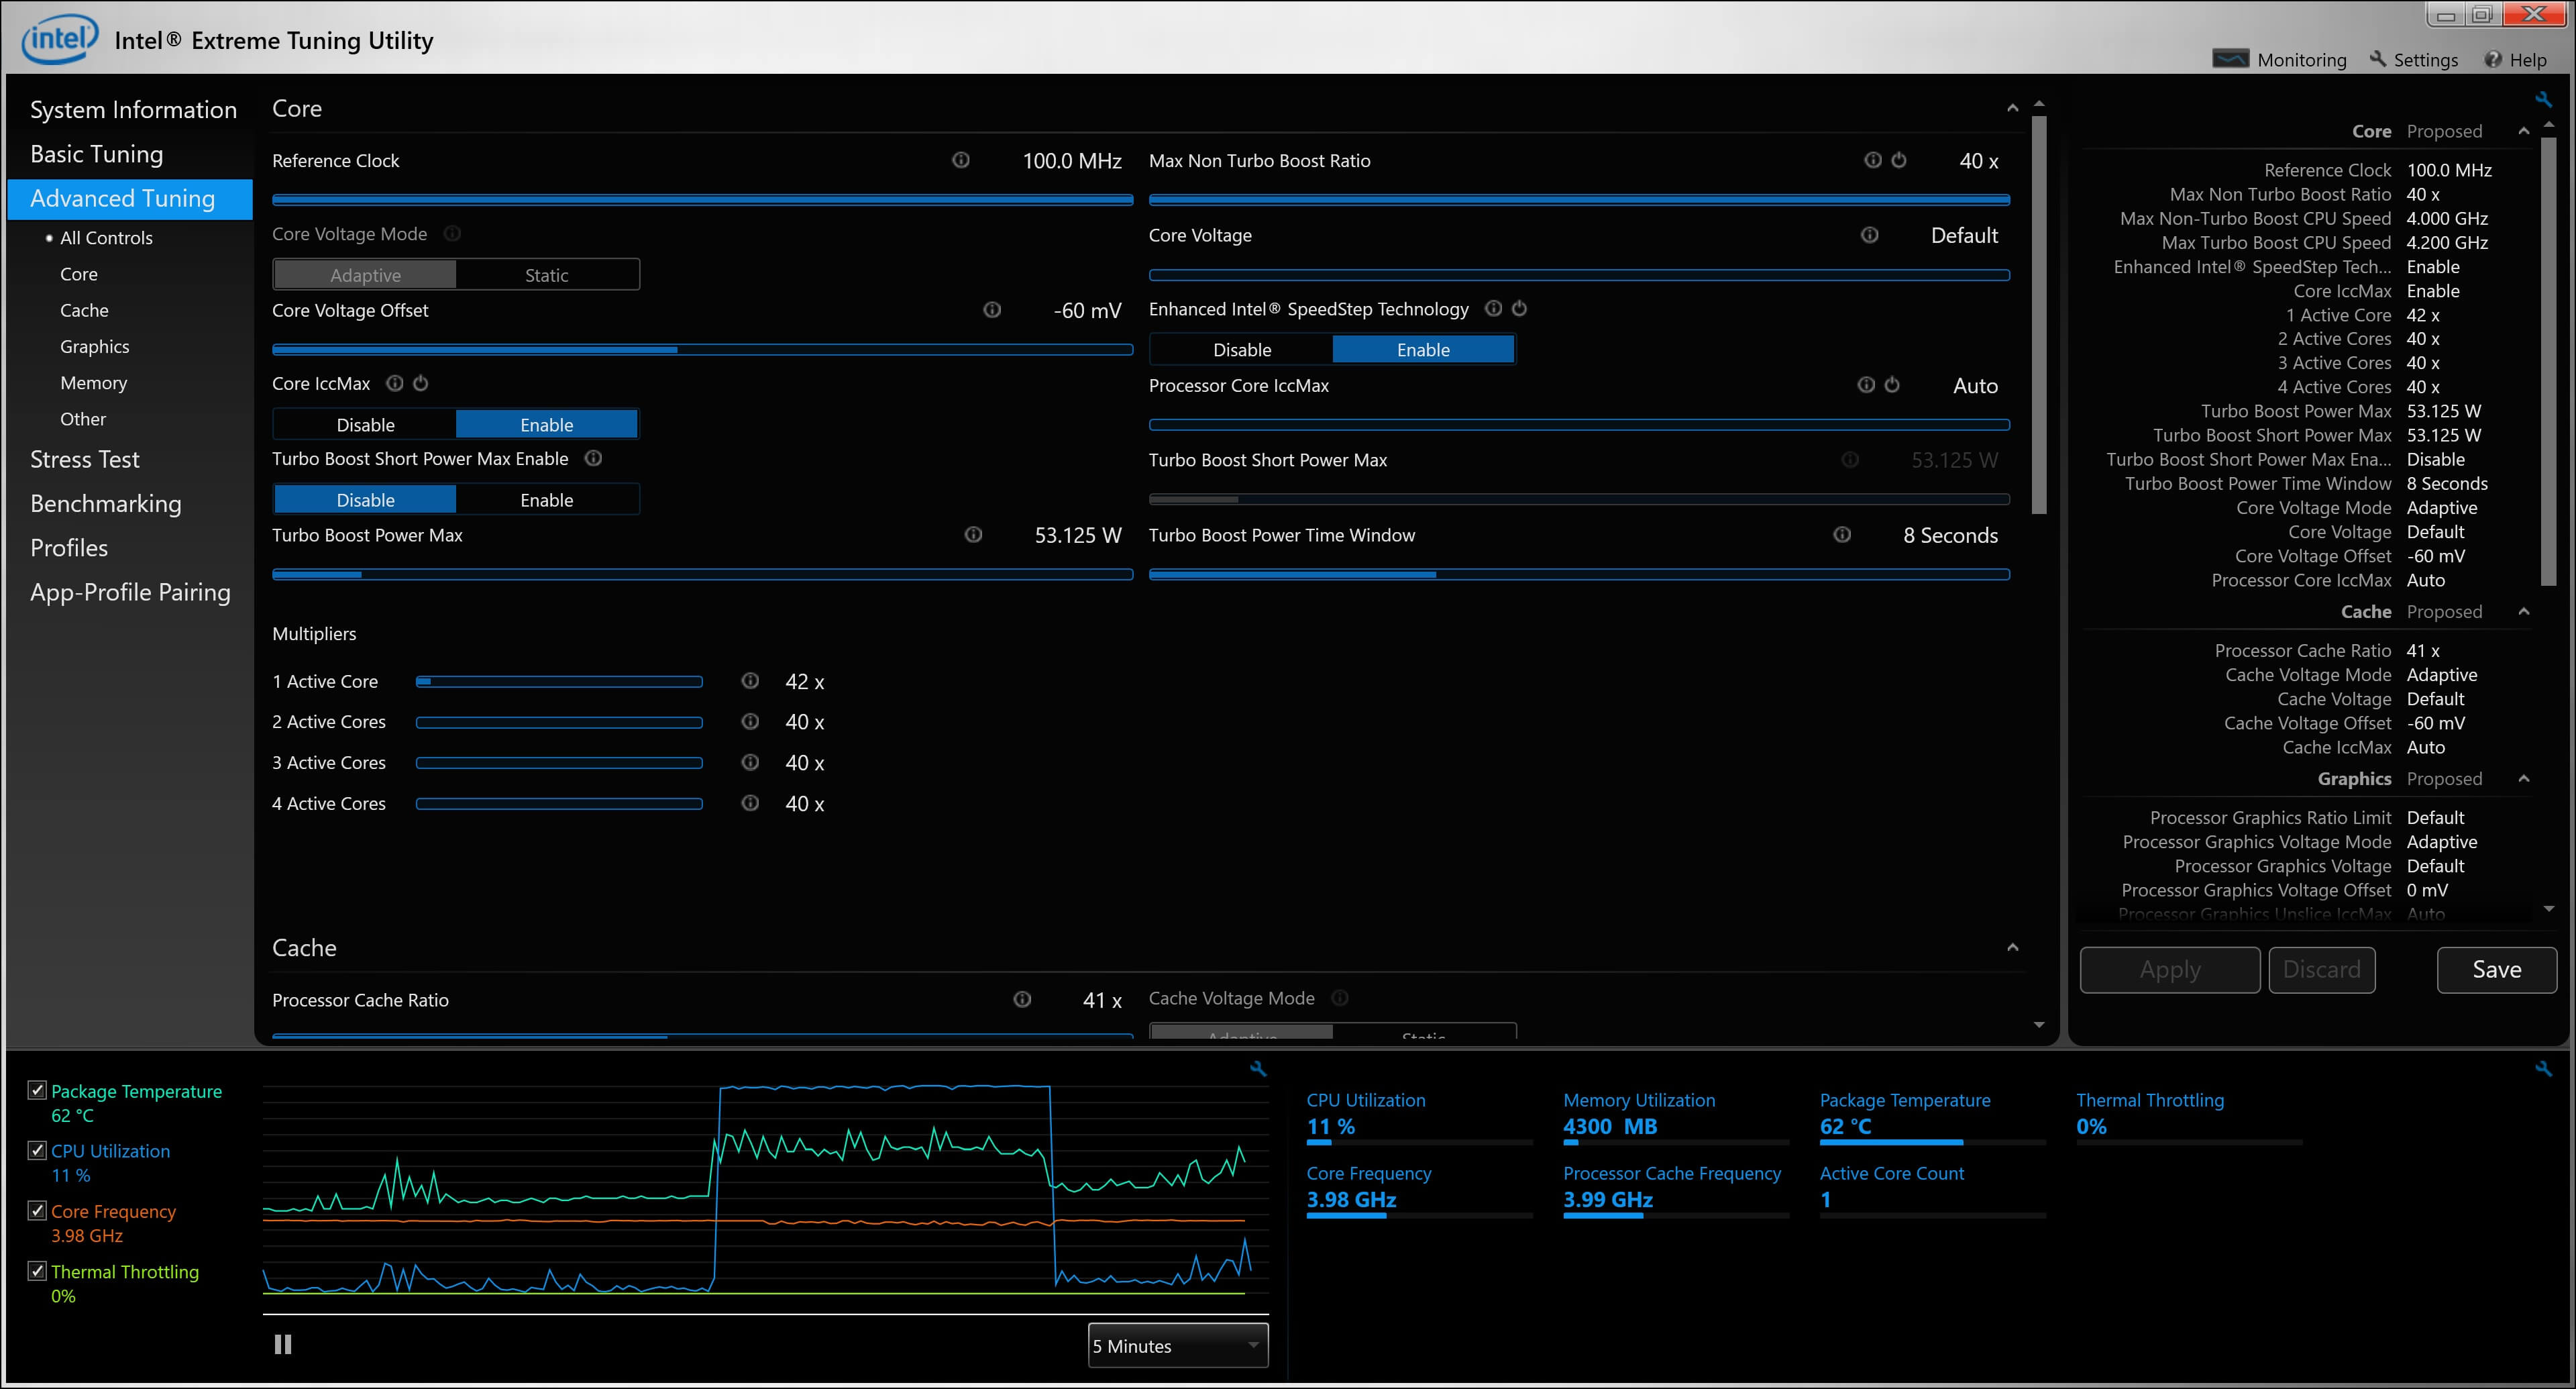This screenshot has height=1389, width=2576.
Task: Click the Discard button
Action: click(x=2321, y=969)
